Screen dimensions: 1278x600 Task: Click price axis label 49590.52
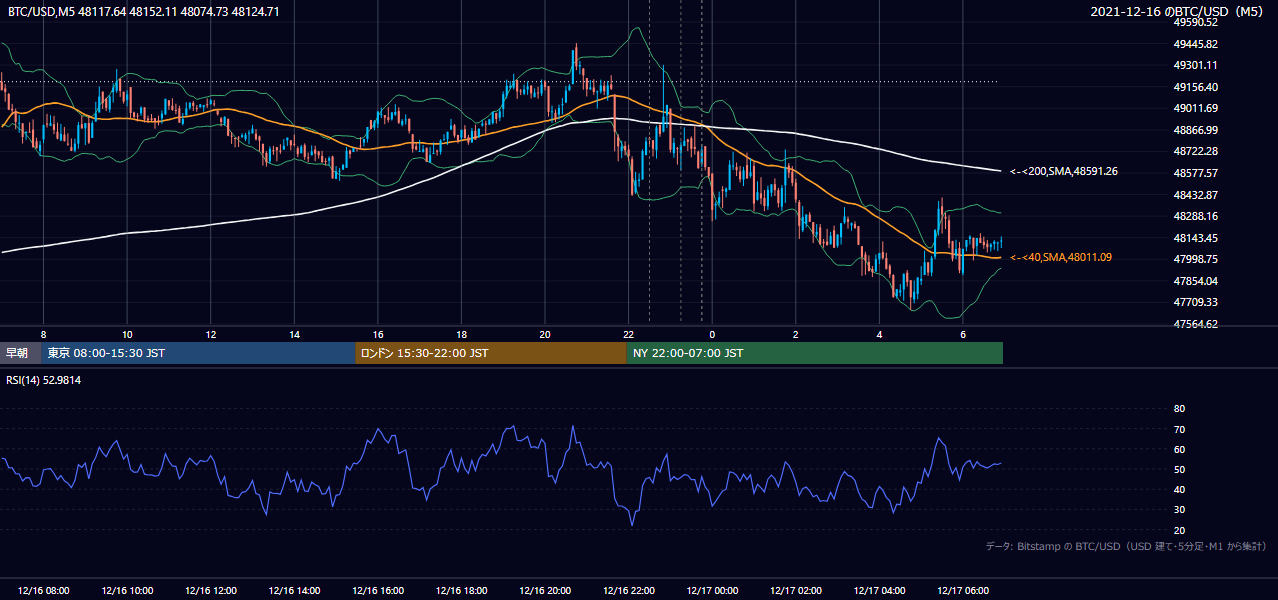1195,22
